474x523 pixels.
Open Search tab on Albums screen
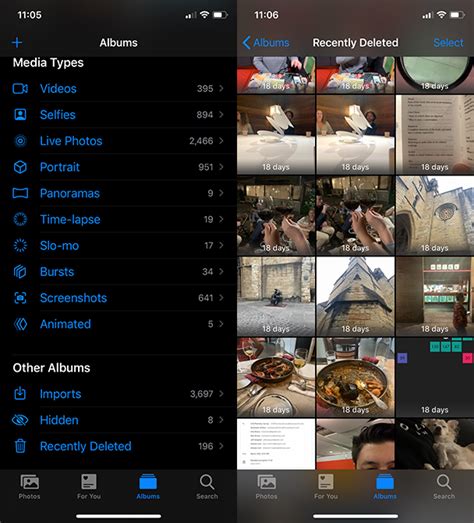(207, 487)
